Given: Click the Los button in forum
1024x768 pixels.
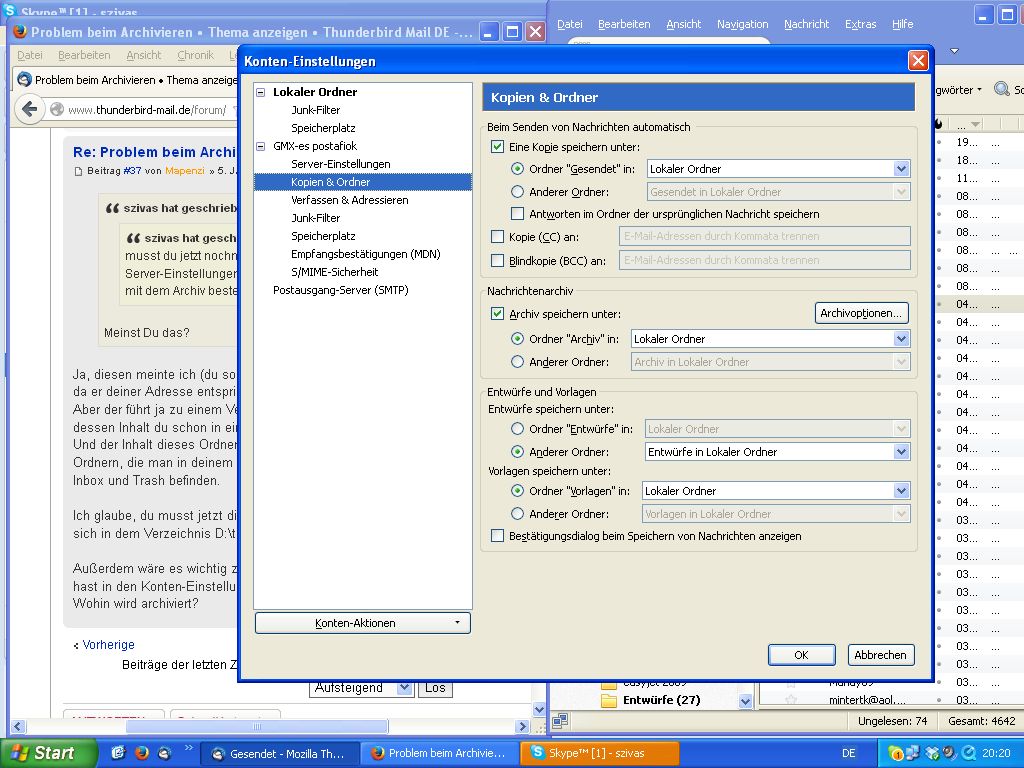Looking at the screenshot, I should click(x=435, y=688).
